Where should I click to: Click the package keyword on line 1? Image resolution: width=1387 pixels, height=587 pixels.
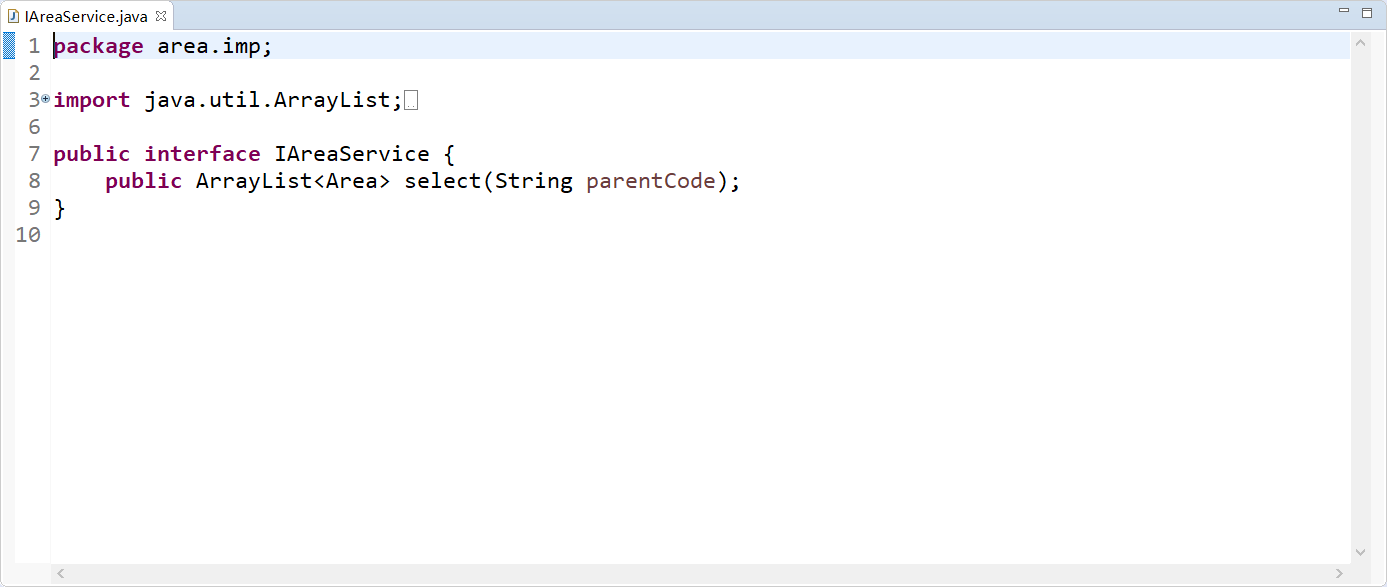(98, 46)
